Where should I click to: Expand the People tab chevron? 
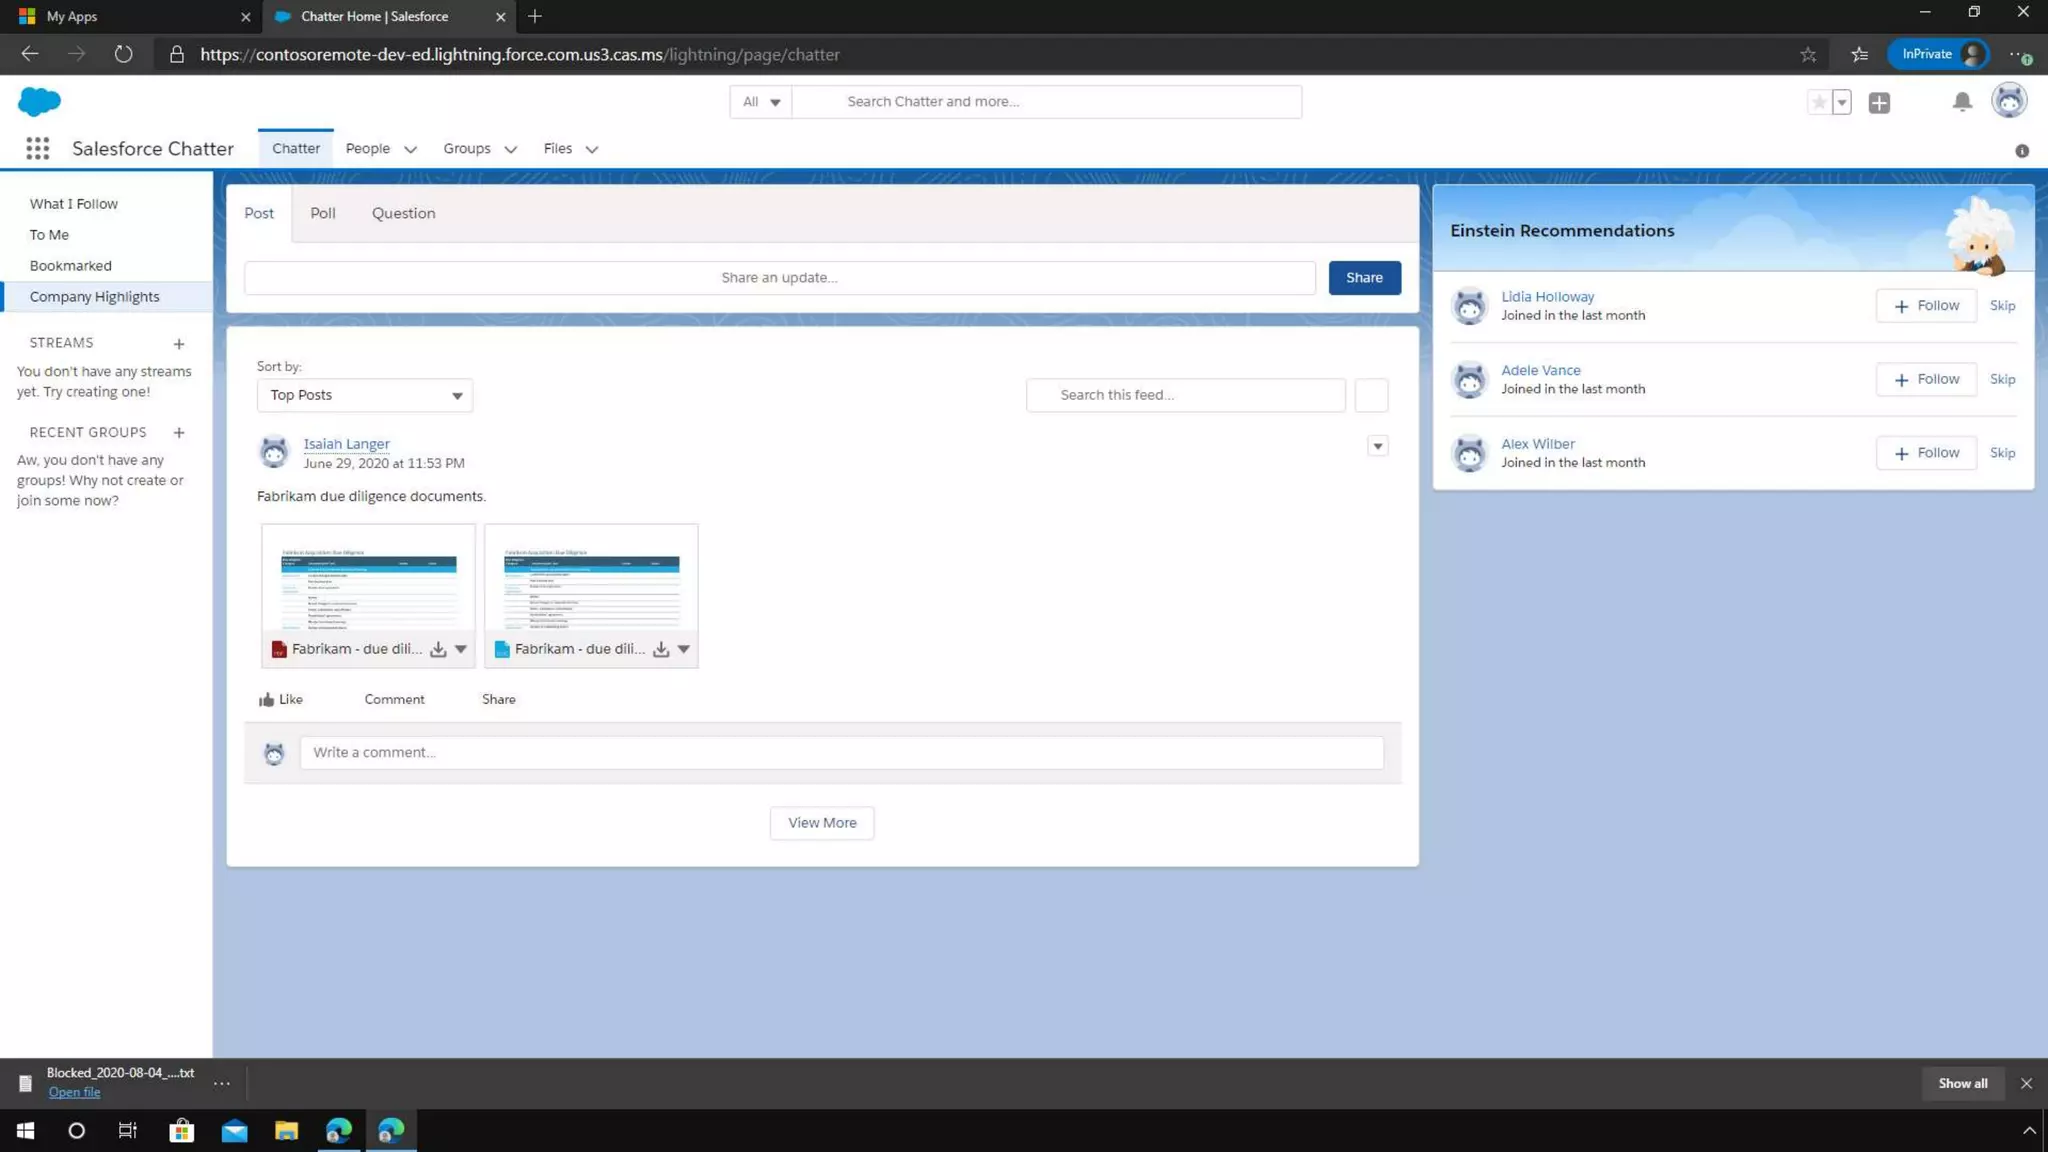coord(410,150)
